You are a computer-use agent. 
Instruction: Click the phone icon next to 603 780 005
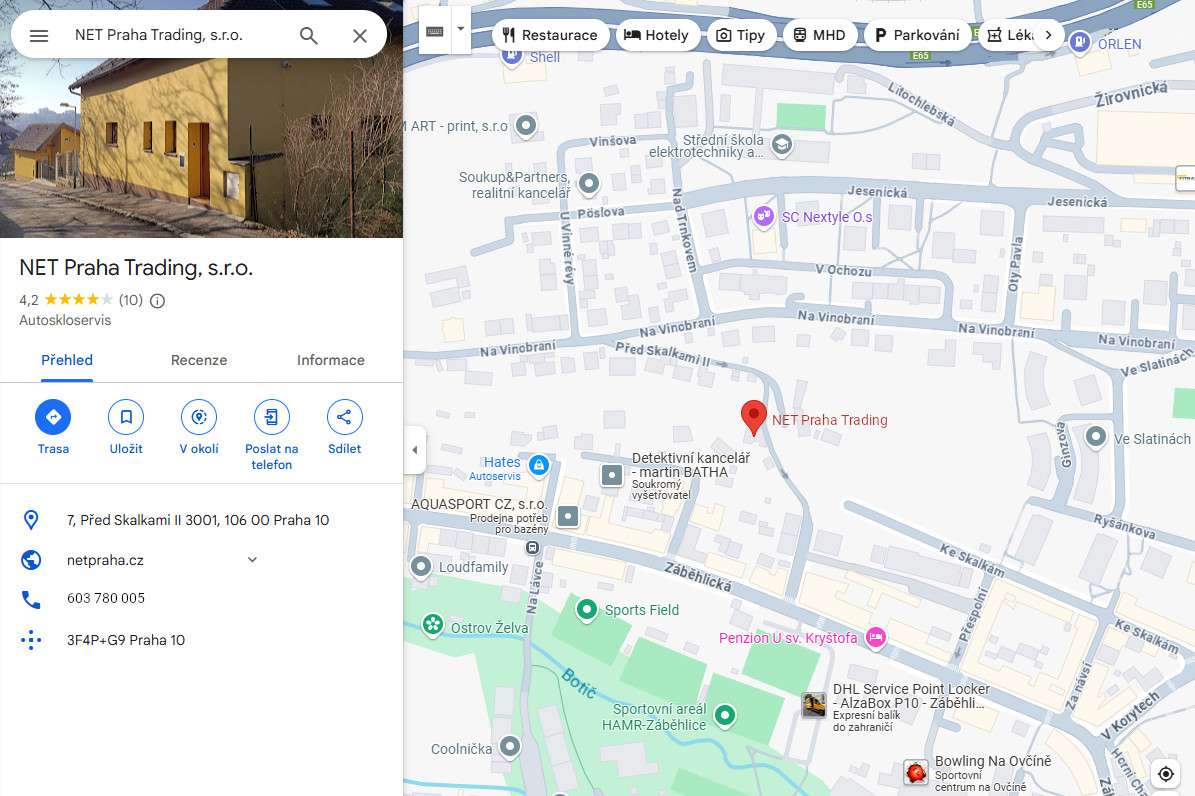click(x=30, y=599)
